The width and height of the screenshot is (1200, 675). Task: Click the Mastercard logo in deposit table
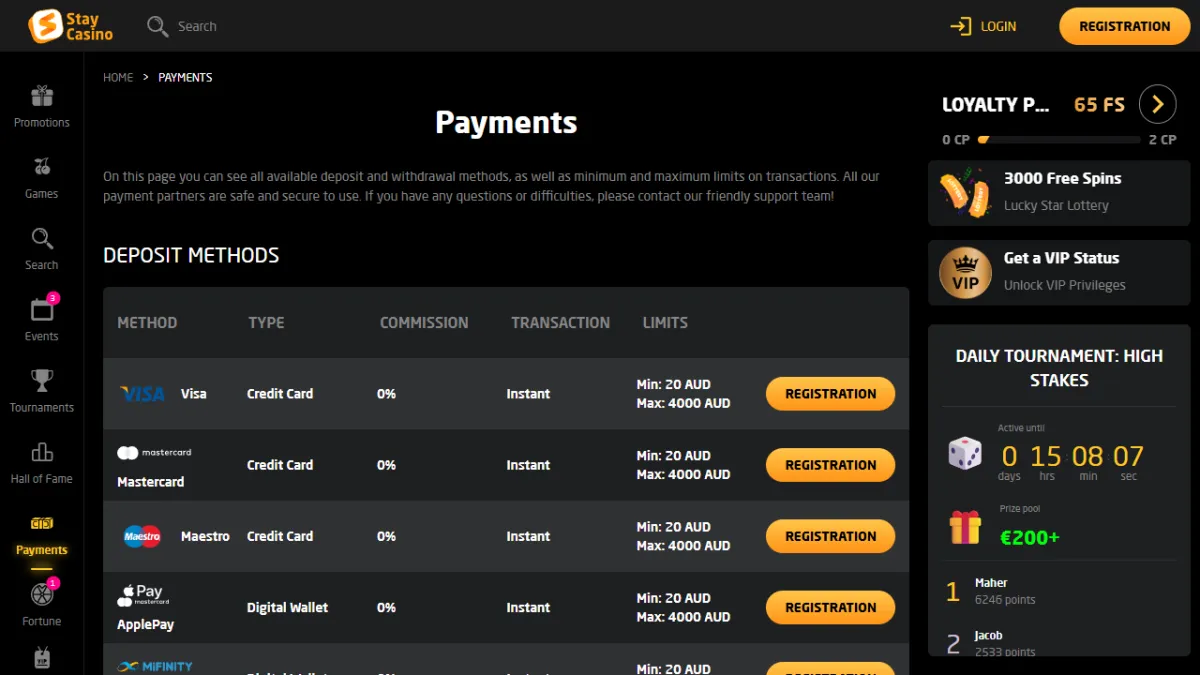[154, 453]
